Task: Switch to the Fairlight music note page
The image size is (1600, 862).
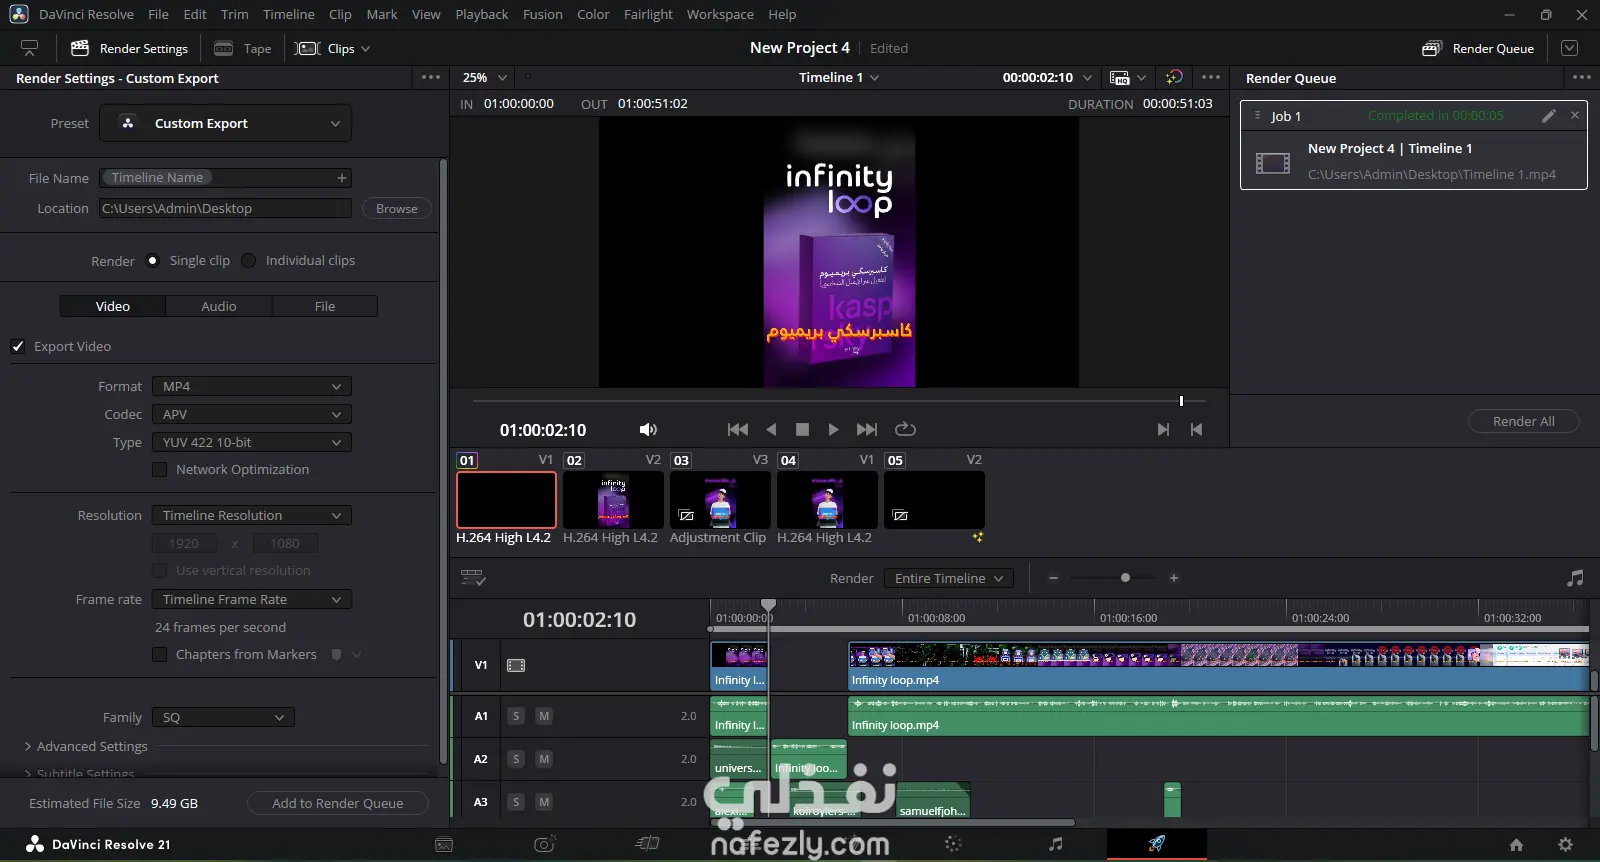Action: 1055,844
